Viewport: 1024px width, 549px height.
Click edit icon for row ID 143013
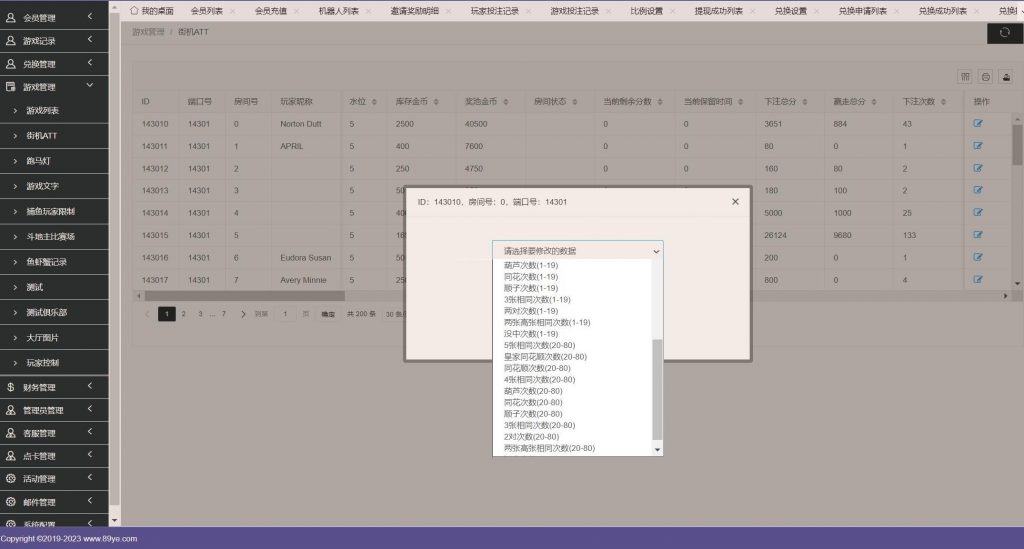coord(978,190)
